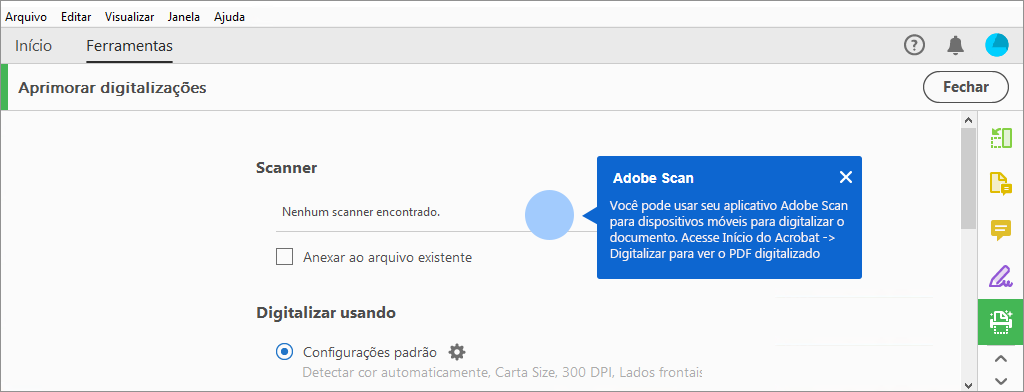The image size is (1024, 392).
Task: Click the scrollbar up arrow
Action: tap(968, 120)
